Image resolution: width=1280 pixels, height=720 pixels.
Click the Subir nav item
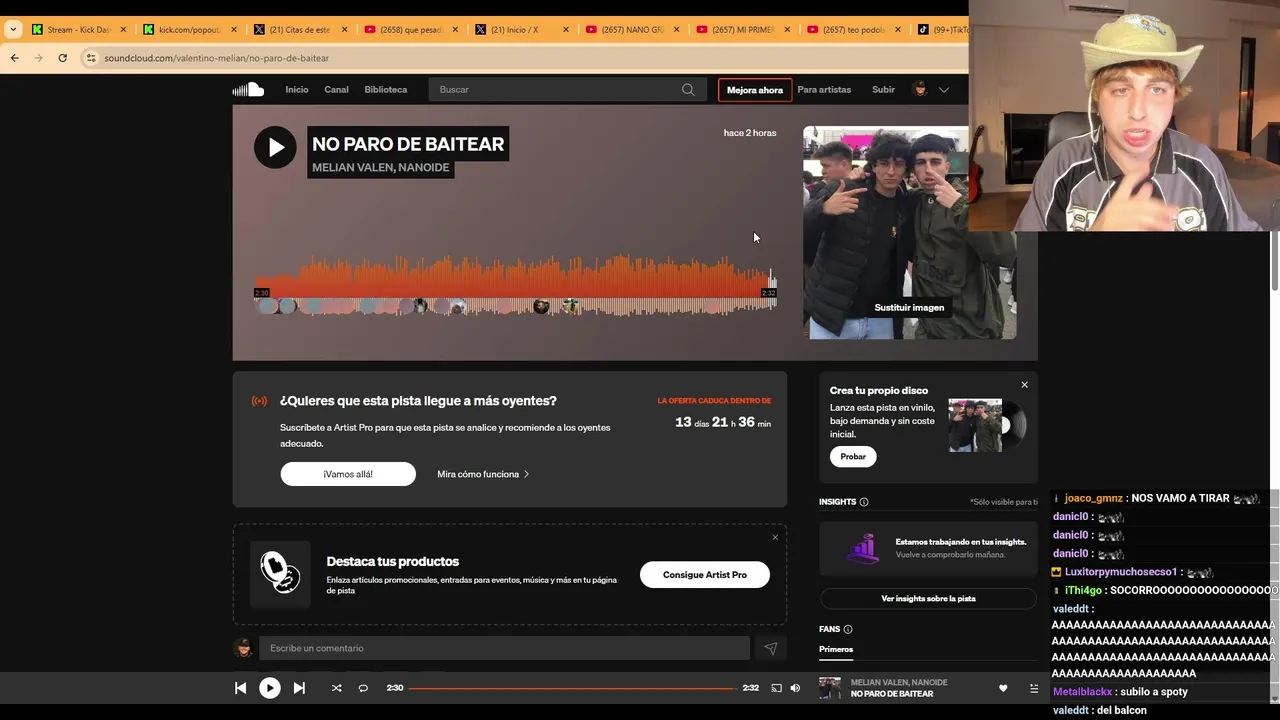883,90
